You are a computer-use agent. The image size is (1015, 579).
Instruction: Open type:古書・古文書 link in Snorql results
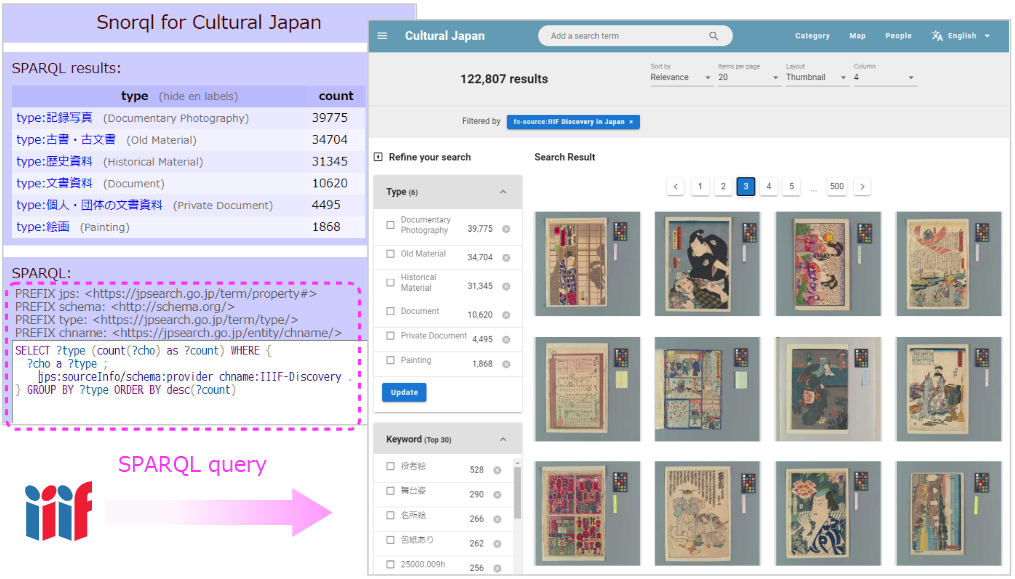click(x=66, y=139)
